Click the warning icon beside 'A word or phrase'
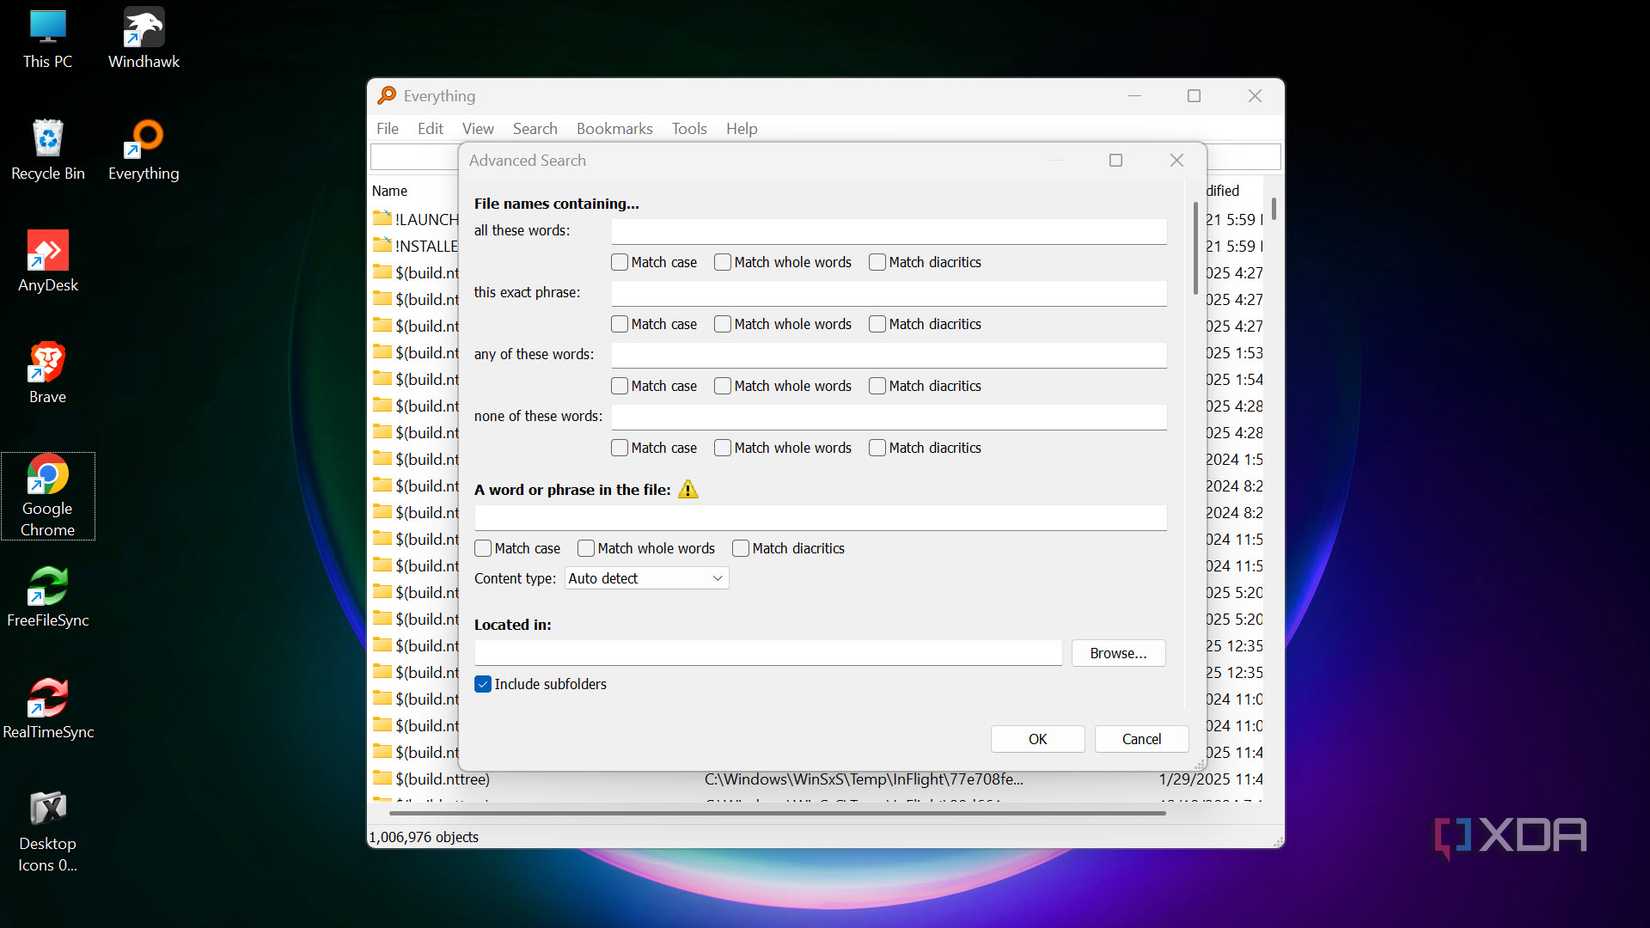This screenshot has height=928, width=1650. [x=687, y=489]
